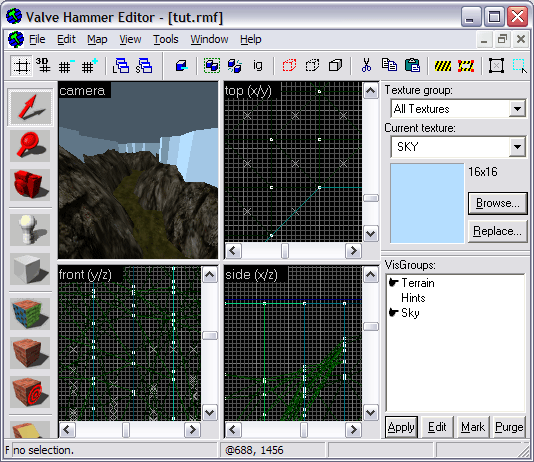The image size is (534, 462).
Task: Click the light blue SKY texture preview
Action: tap(427, 203)
